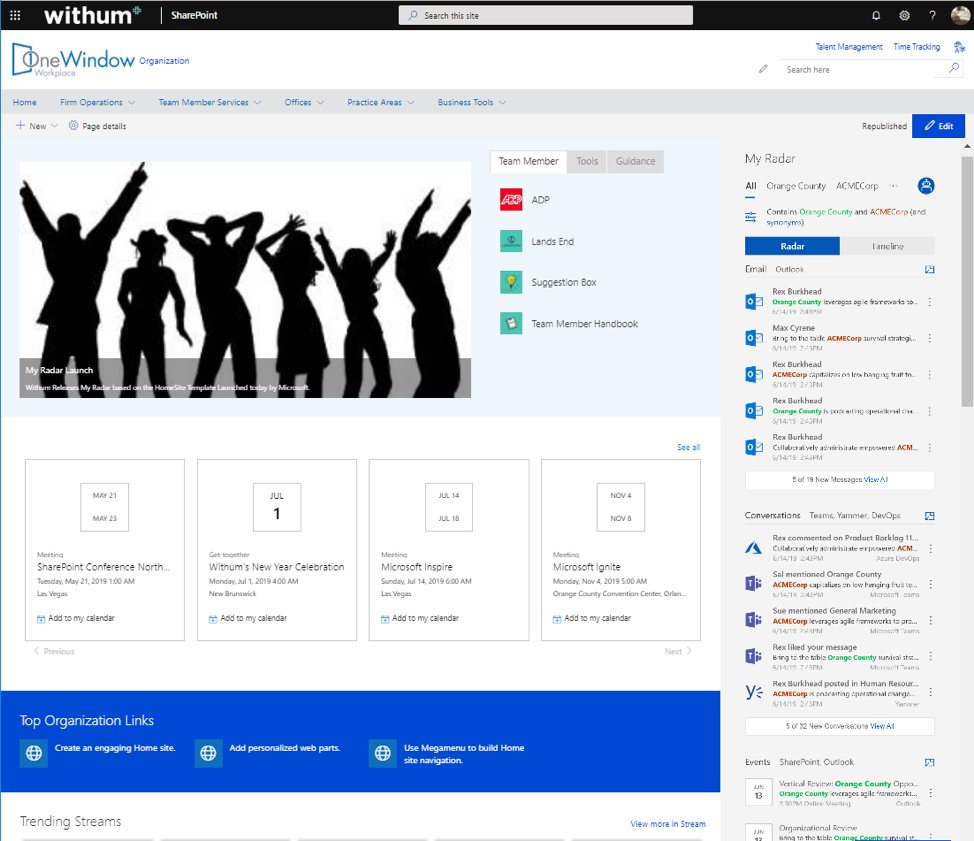Open the Team Member Handbook icon
974x841 pixels.
pyautogui.click(x=511, y=323)
